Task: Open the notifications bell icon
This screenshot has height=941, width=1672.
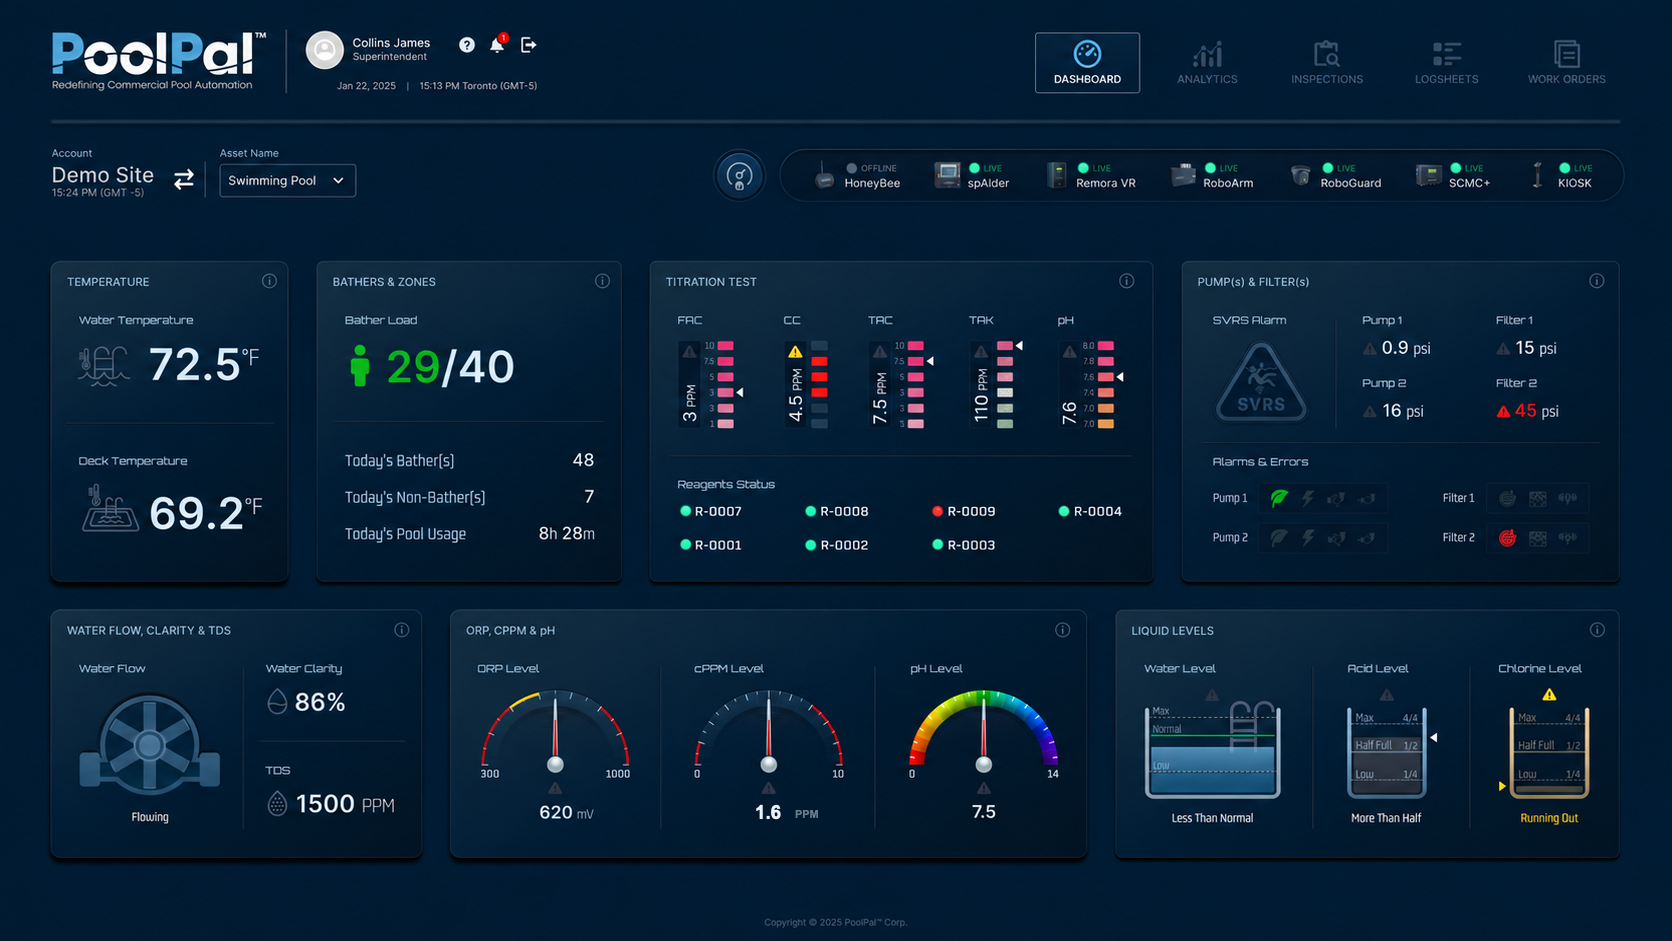Action: [497, 44]
